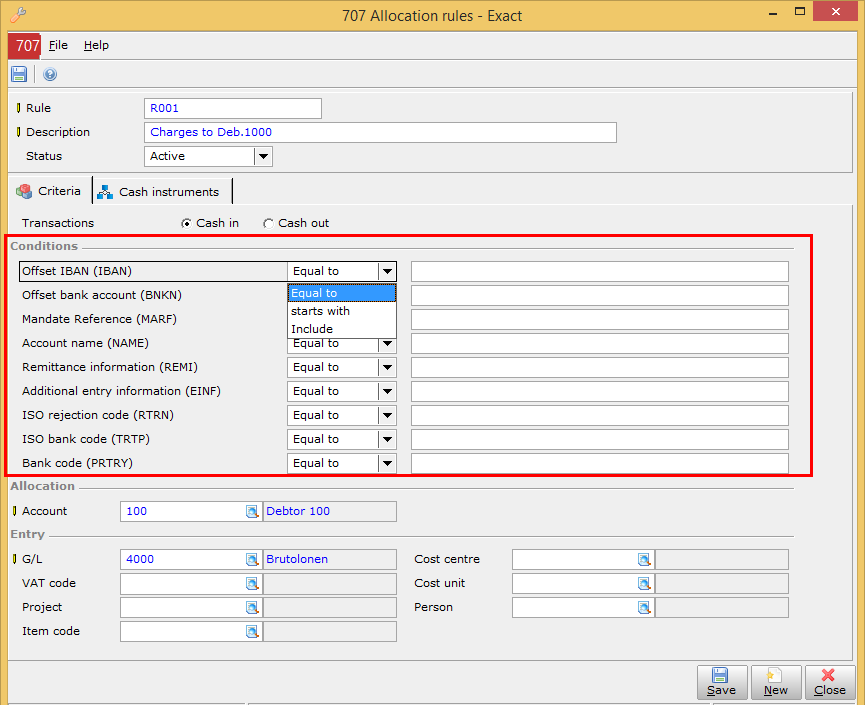
Task: Select Cash out radio button
Action: 268,223
